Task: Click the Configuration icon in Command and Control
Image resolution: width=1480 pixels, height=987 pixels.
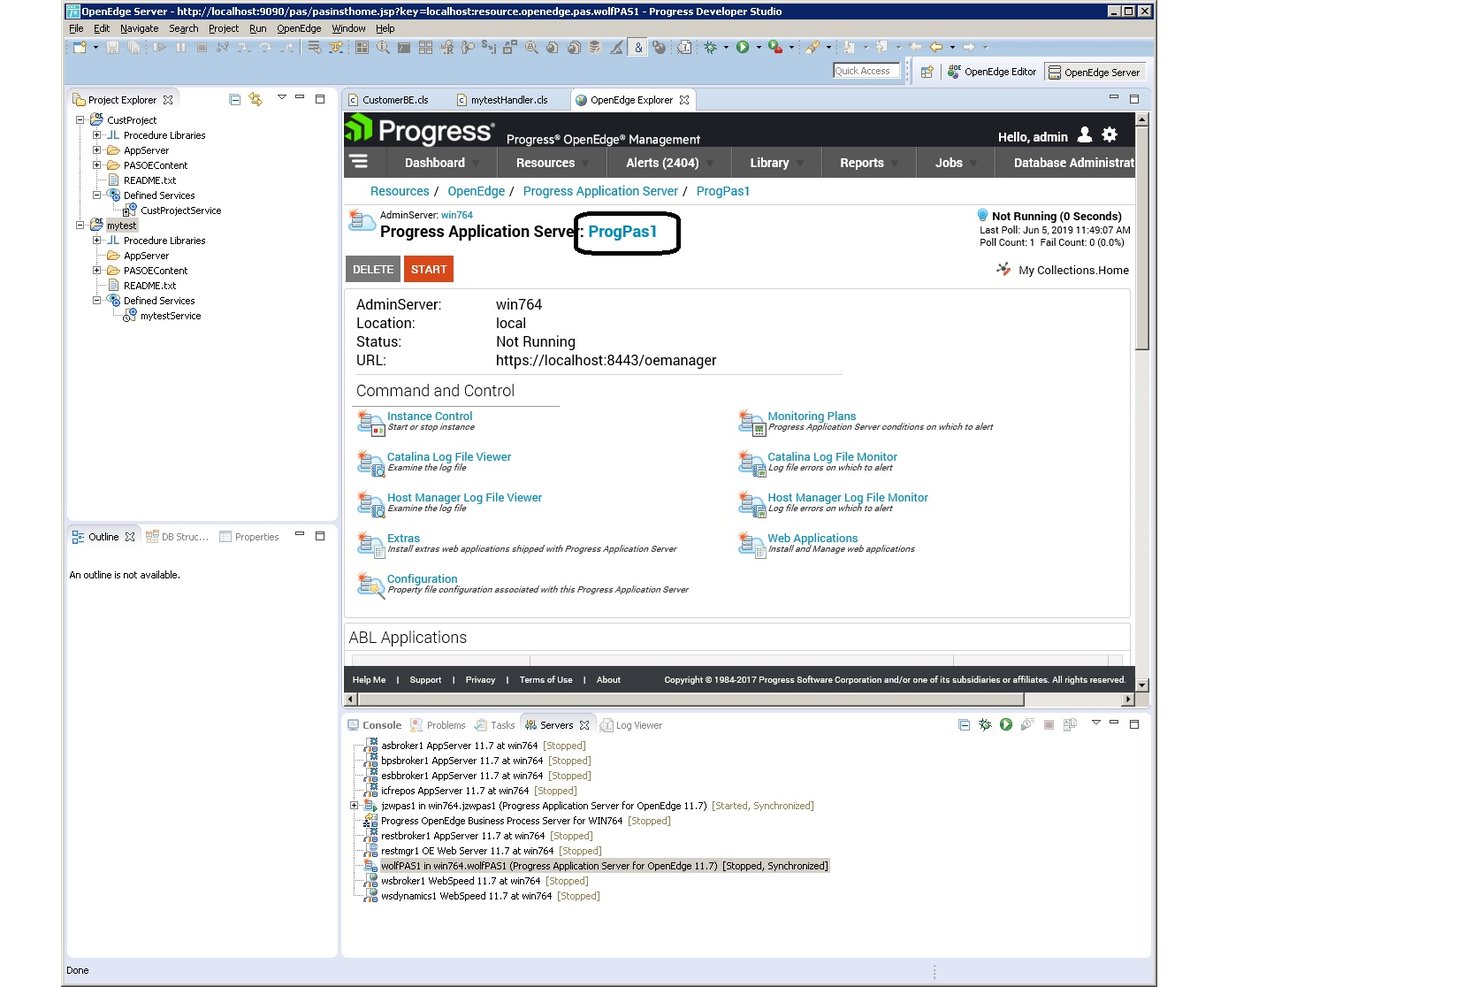Action: click(x=371, y=585)
